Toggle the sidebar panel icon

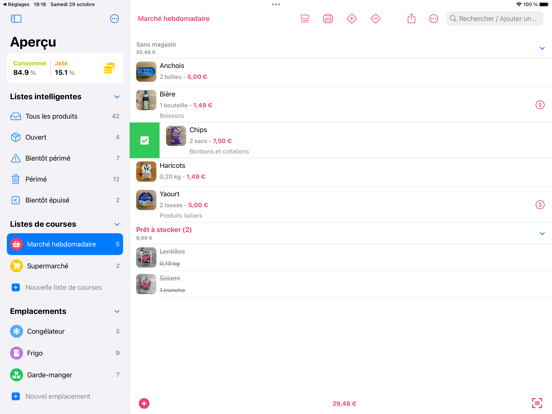(x=16, y=19)
